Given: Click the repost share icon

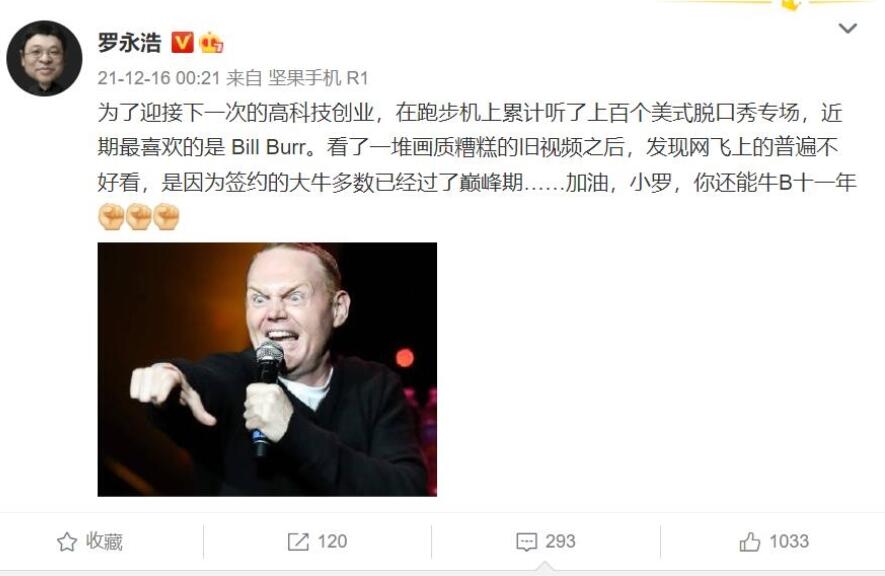Looking at the screenshot, I should [298, 542].
